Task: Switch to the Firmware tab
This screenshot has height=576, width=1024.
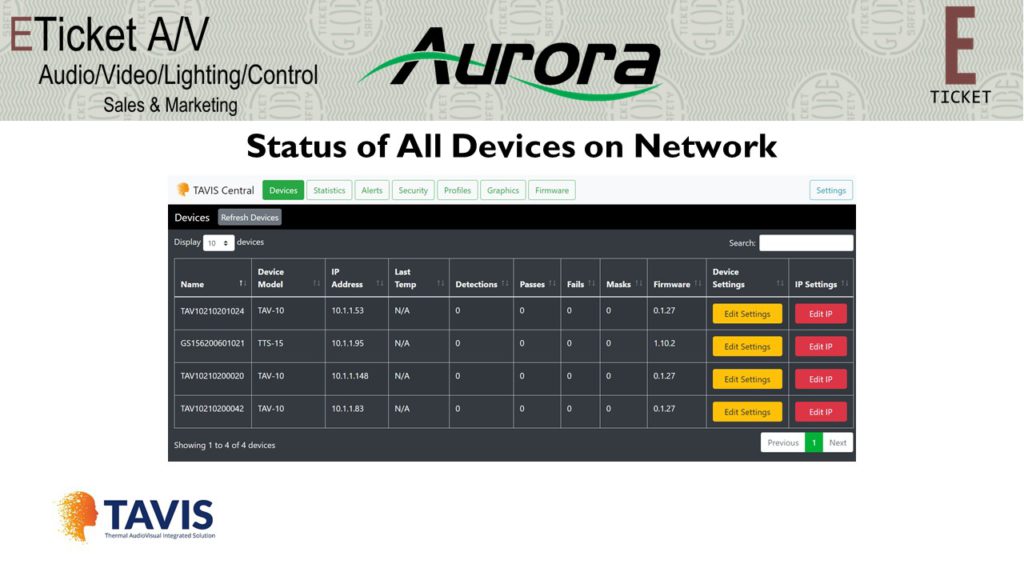Action: pos(552,190)
